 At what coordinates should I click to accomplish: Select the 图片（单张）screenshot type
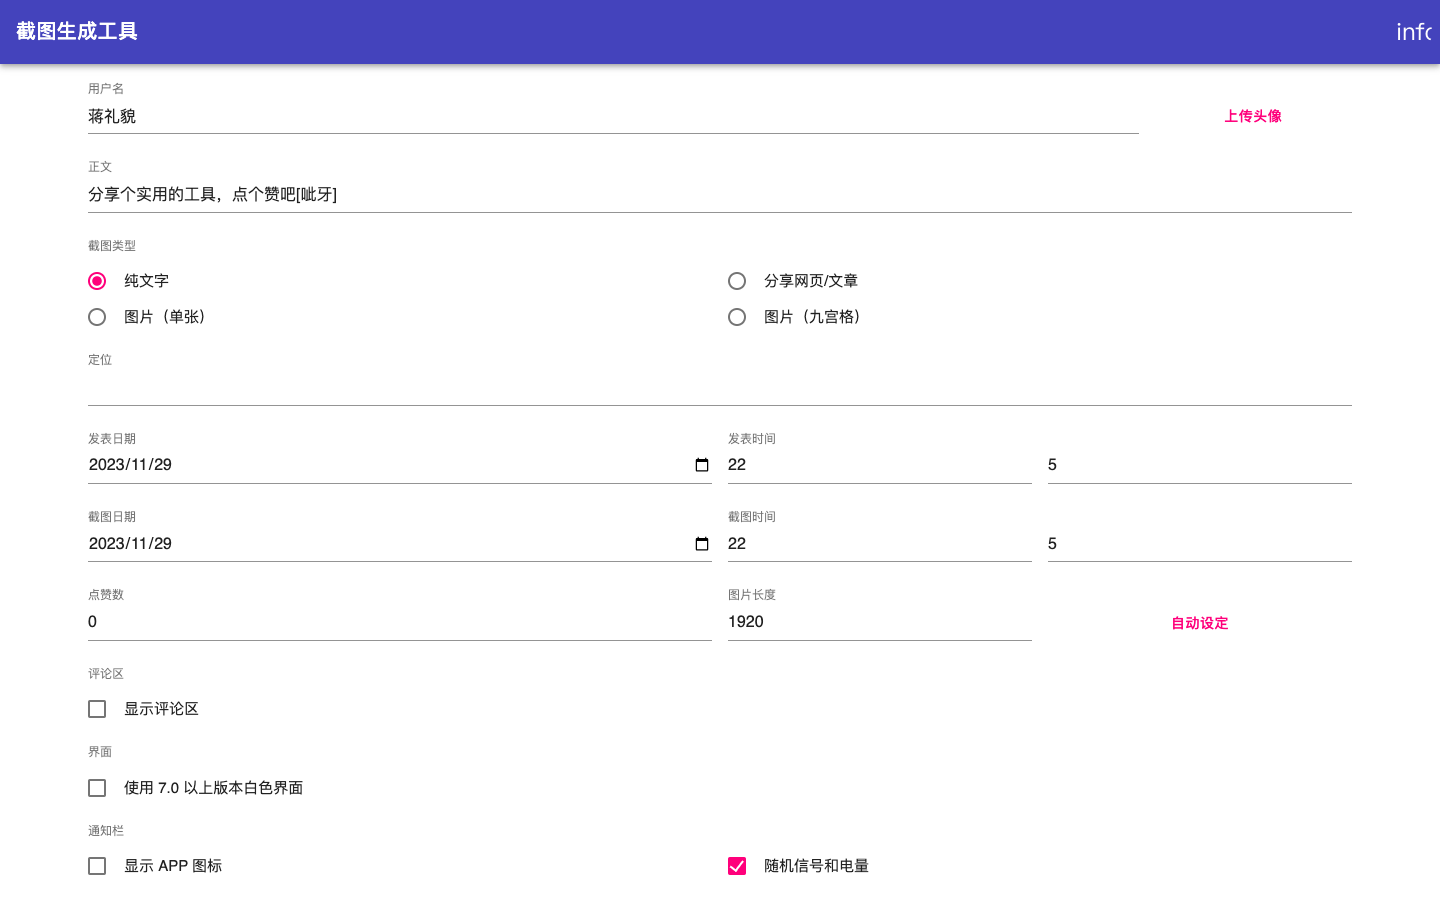pyautogui.click(x=97, y=317)
